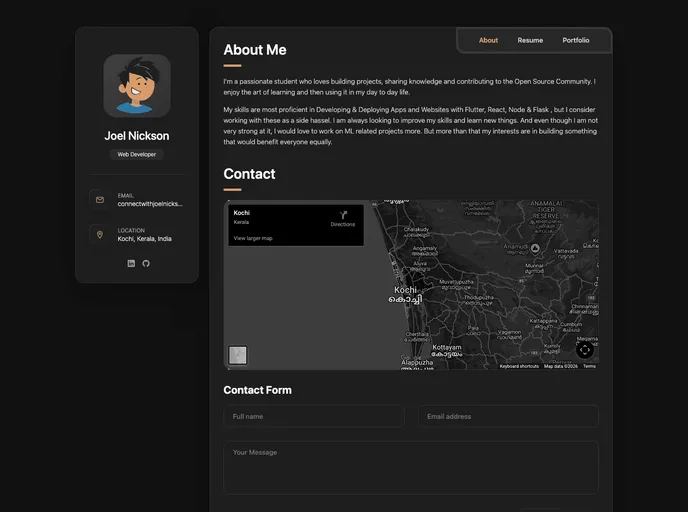The image size is (688, 512).
Task: Switch to the Resume tab
Action: [530, 41]
